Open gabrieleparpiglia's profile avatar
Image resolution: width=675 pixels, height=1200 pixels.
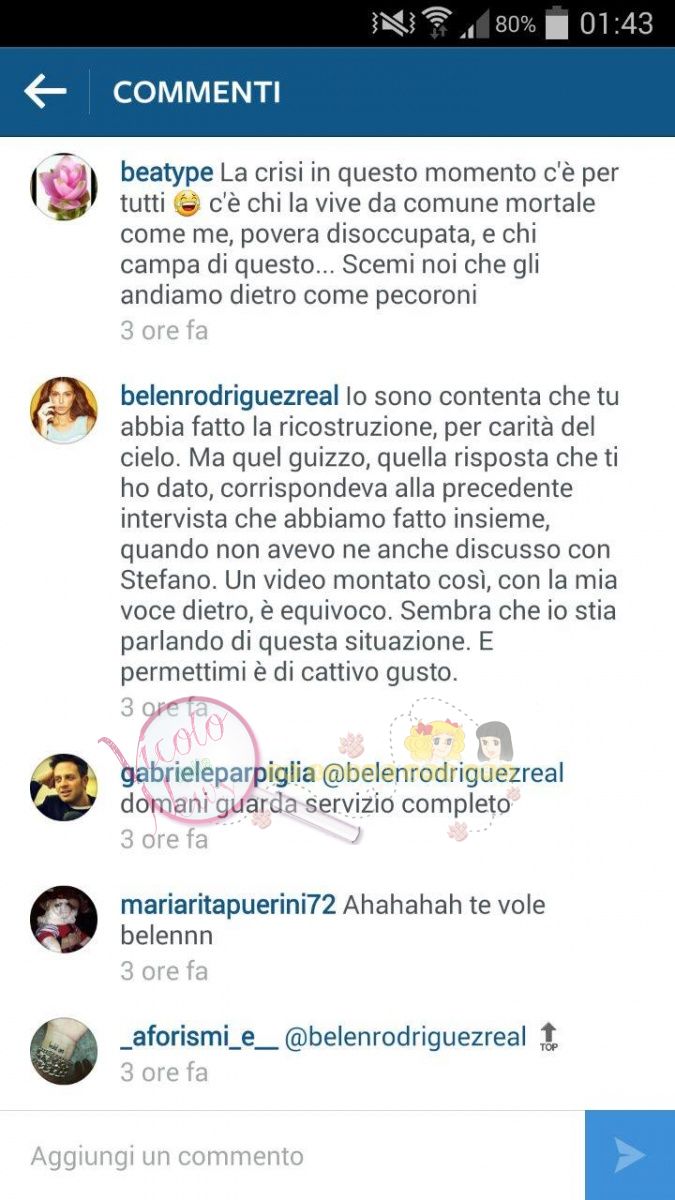click(x=64, y=787)
